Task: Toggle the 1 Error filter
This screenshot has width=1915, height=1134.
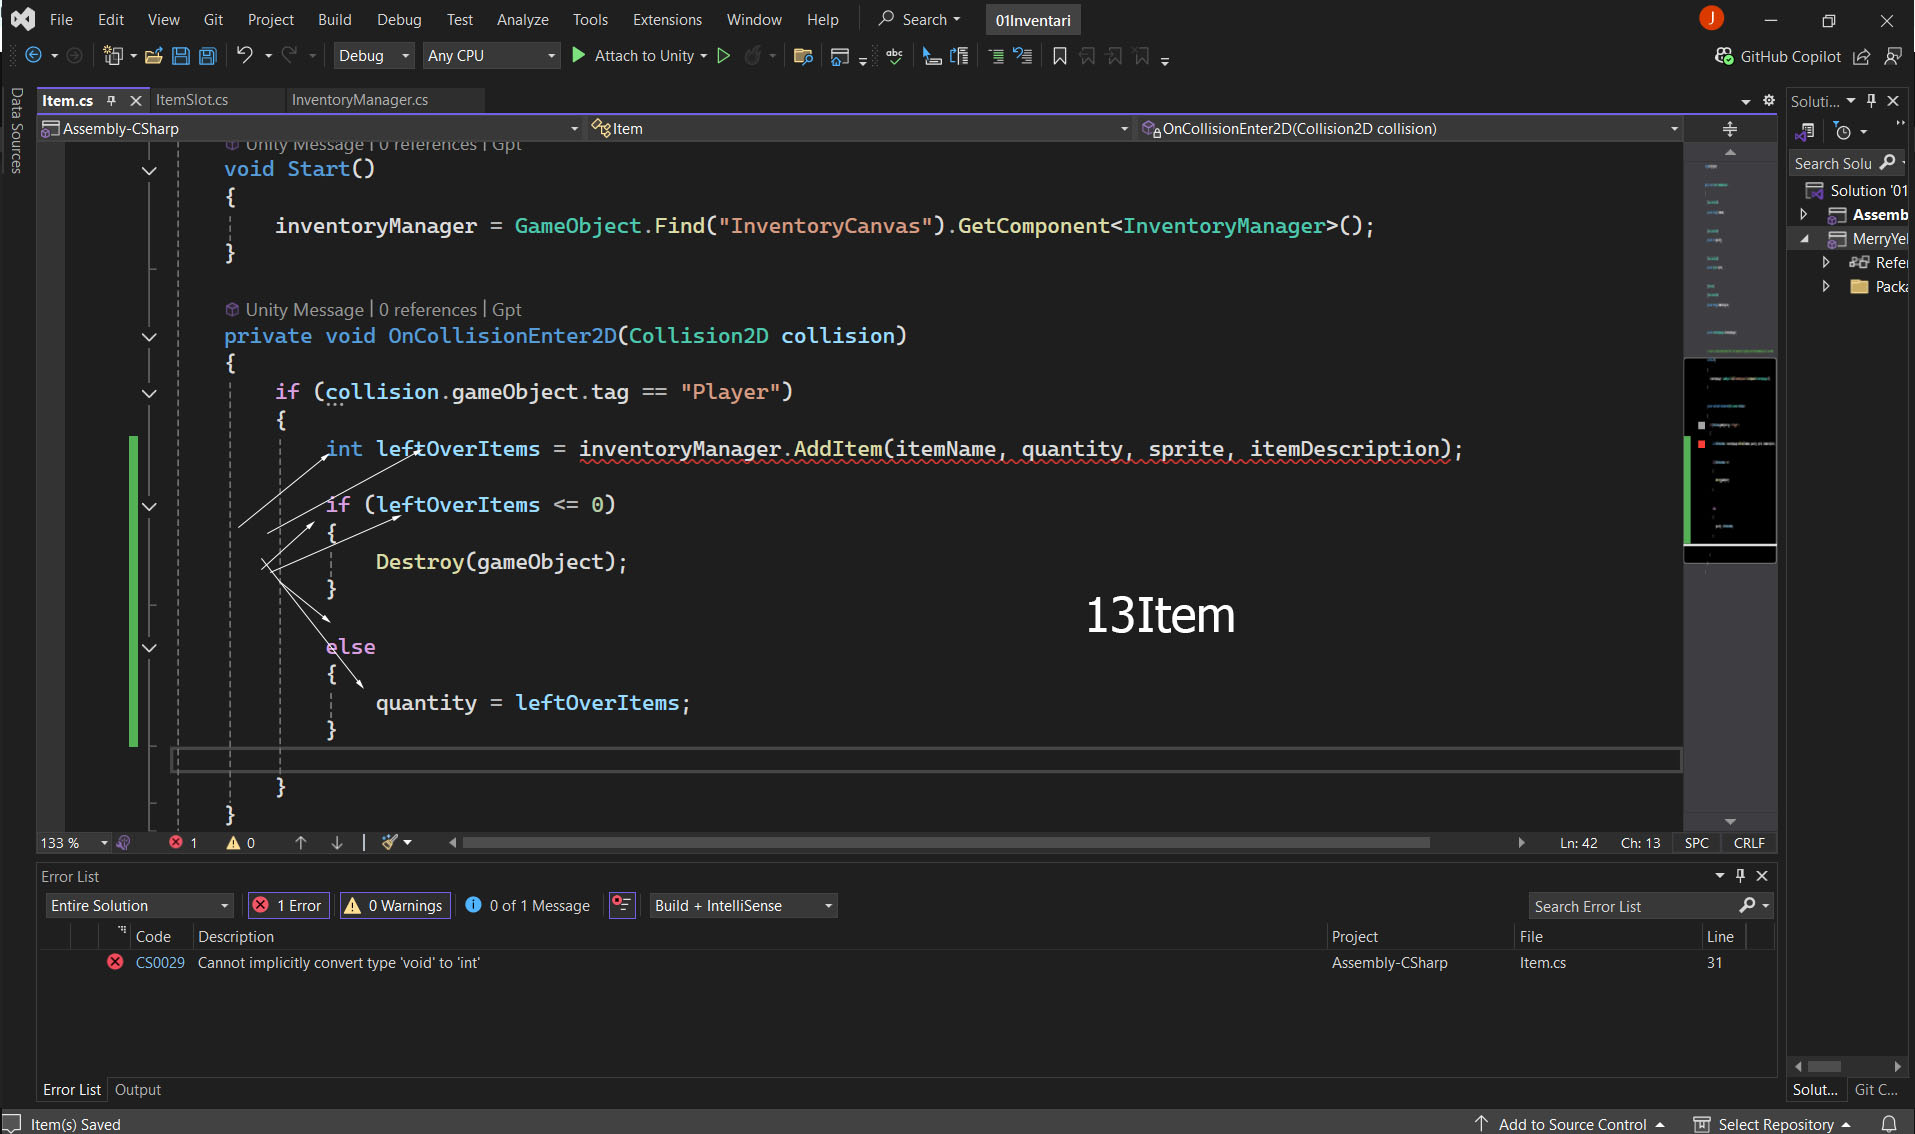Action: point(289,905)
